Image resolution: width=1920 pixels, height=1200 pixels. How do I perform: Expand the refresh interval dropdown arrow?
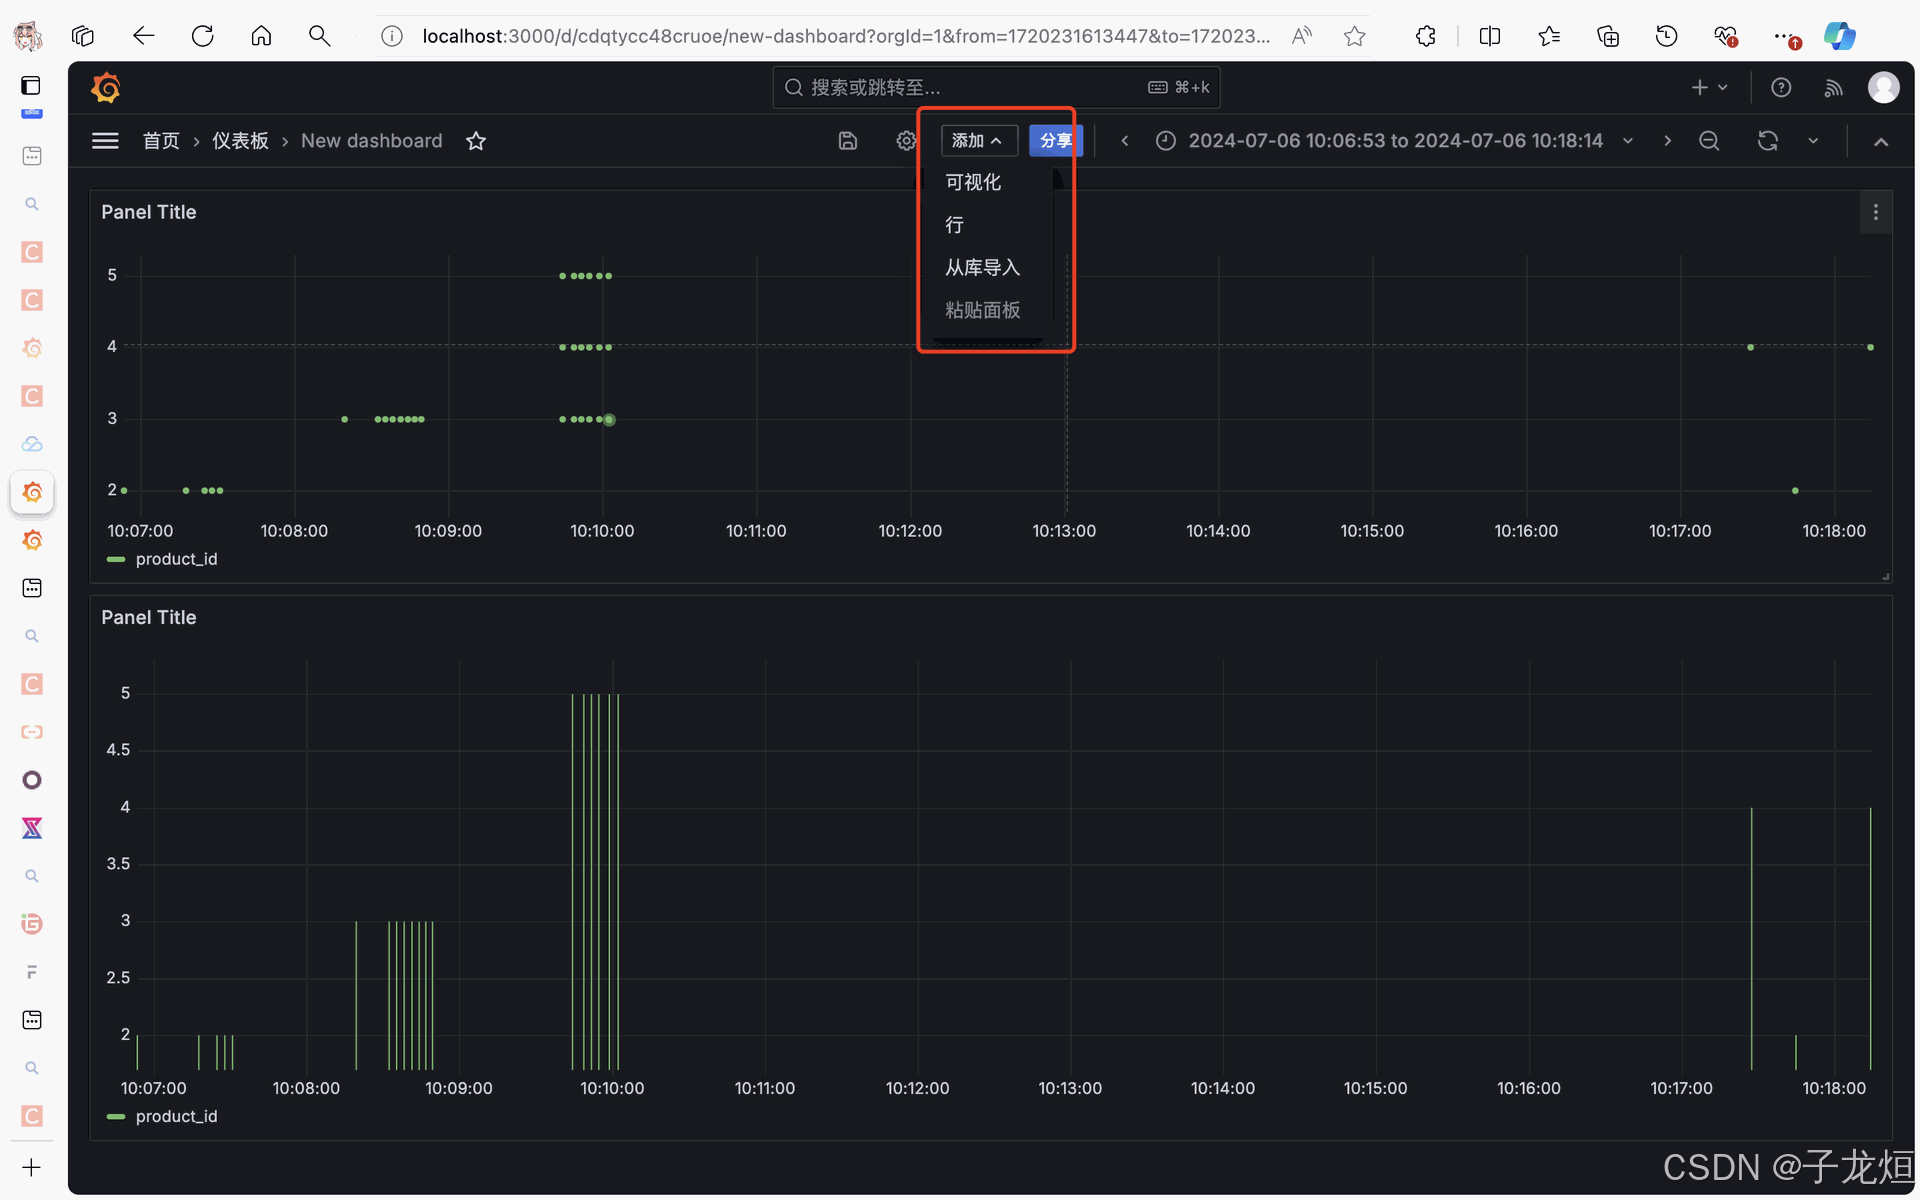pos(1813,141)
